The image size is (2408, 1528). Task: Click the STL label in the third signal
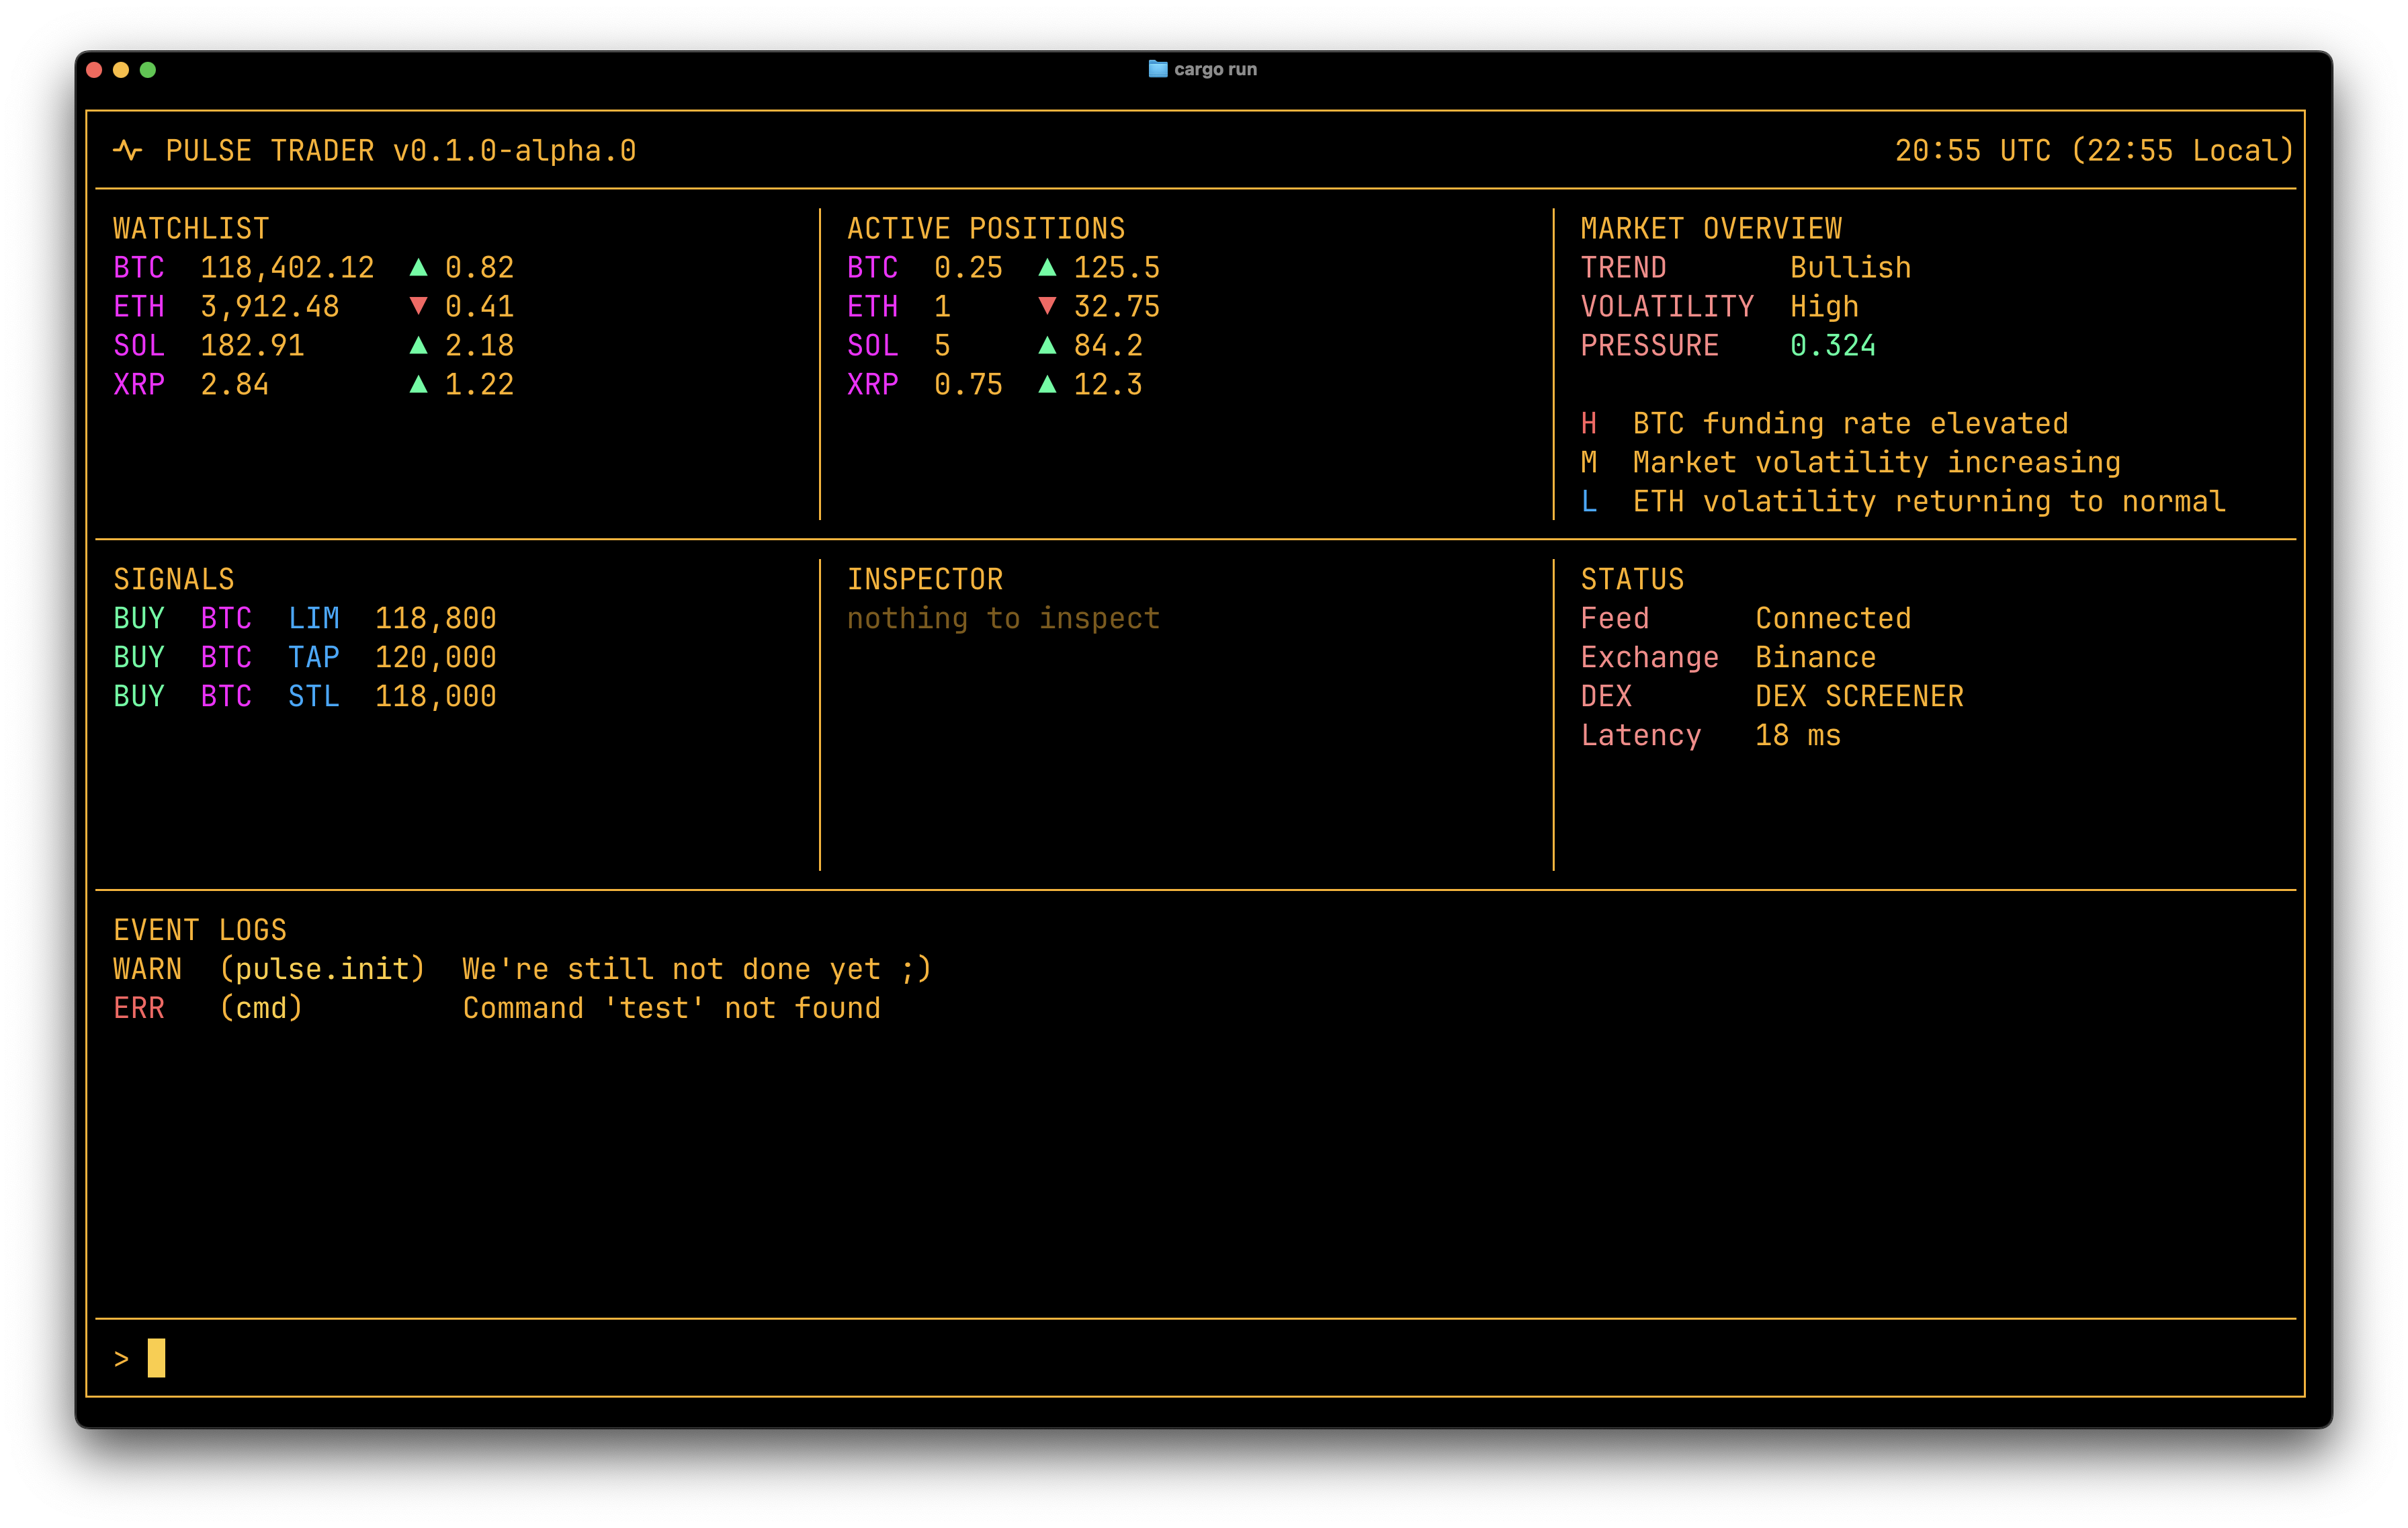click(314, 697)
